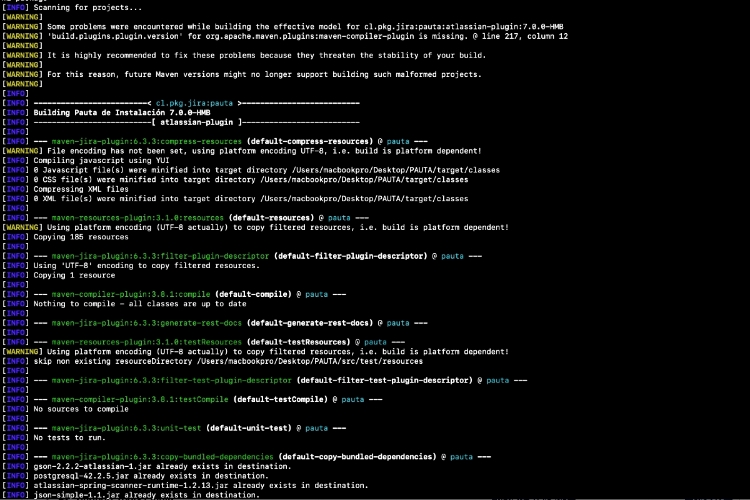
Task: Click 'Nothing to compile - all classes' line
Action: click(x=140, y=304)
